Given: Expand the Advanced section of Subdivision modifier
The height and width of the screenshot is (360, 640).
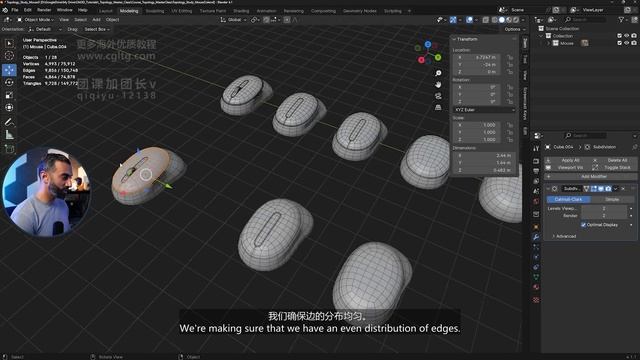Looking at the screenshot, I should pyautogui.click(x=564, y=236).
